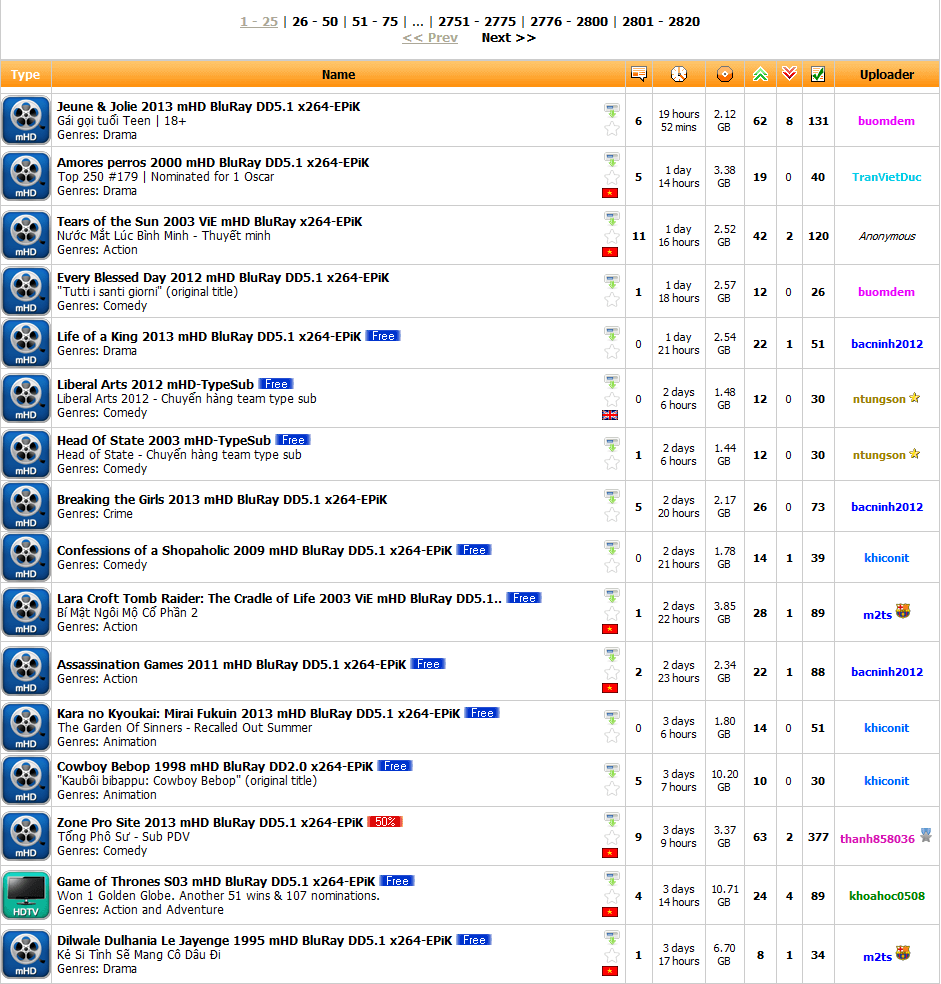Click seeders count 62 for Jeune & Jolie
This screenshot has height=984, width=941.
(760, 121)
